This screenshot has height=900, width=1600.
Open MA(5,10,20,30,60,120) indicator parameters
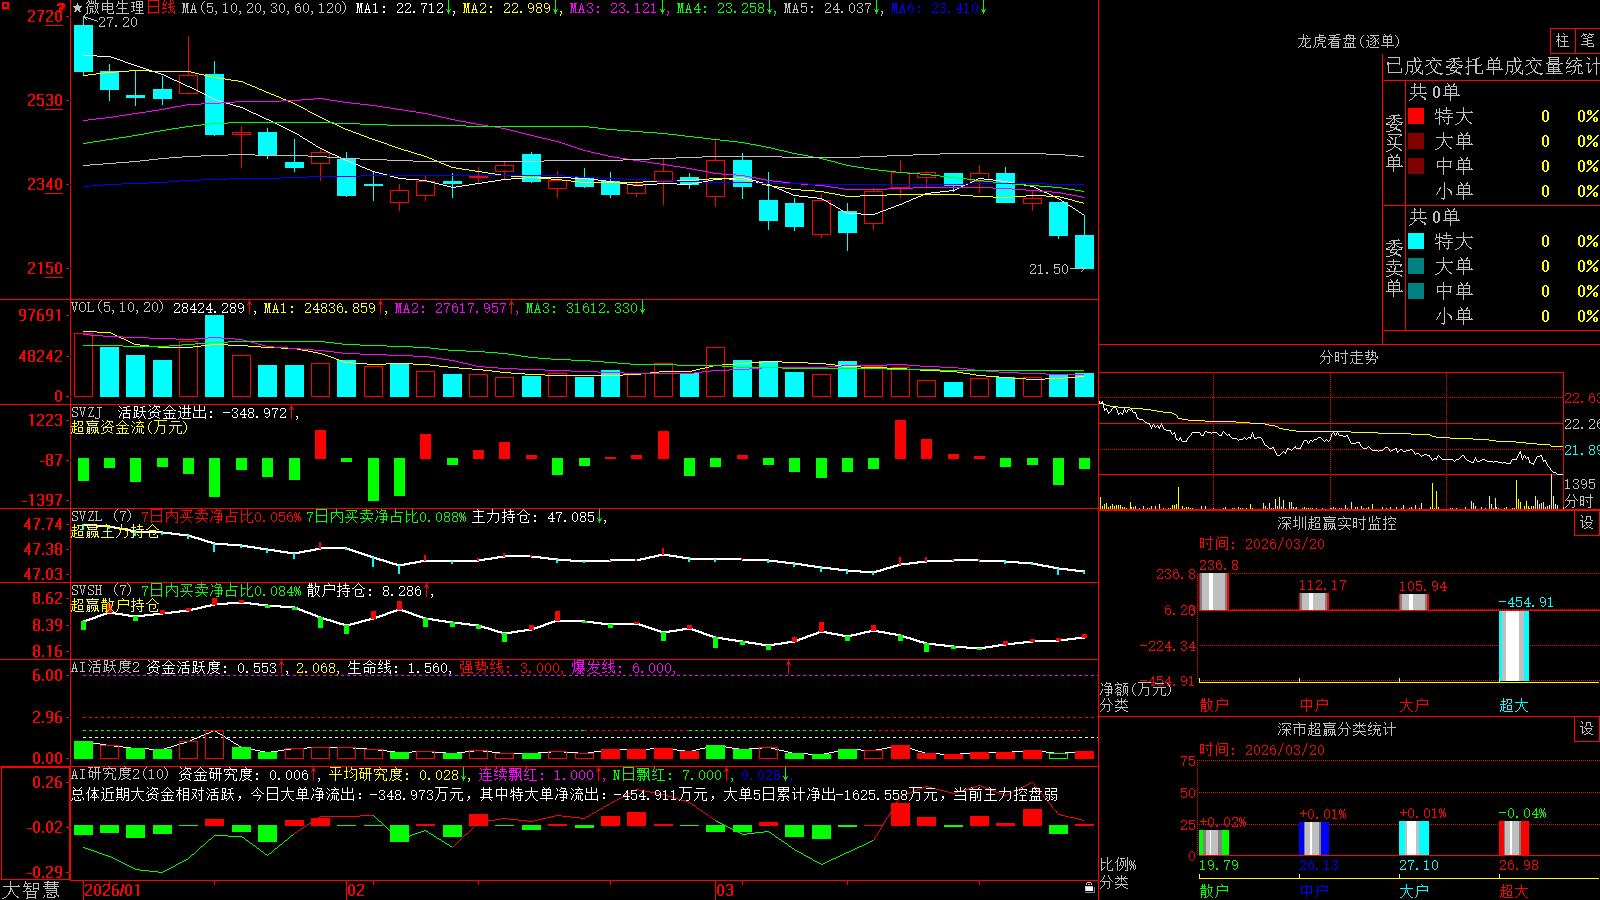(x=264, y=8)
